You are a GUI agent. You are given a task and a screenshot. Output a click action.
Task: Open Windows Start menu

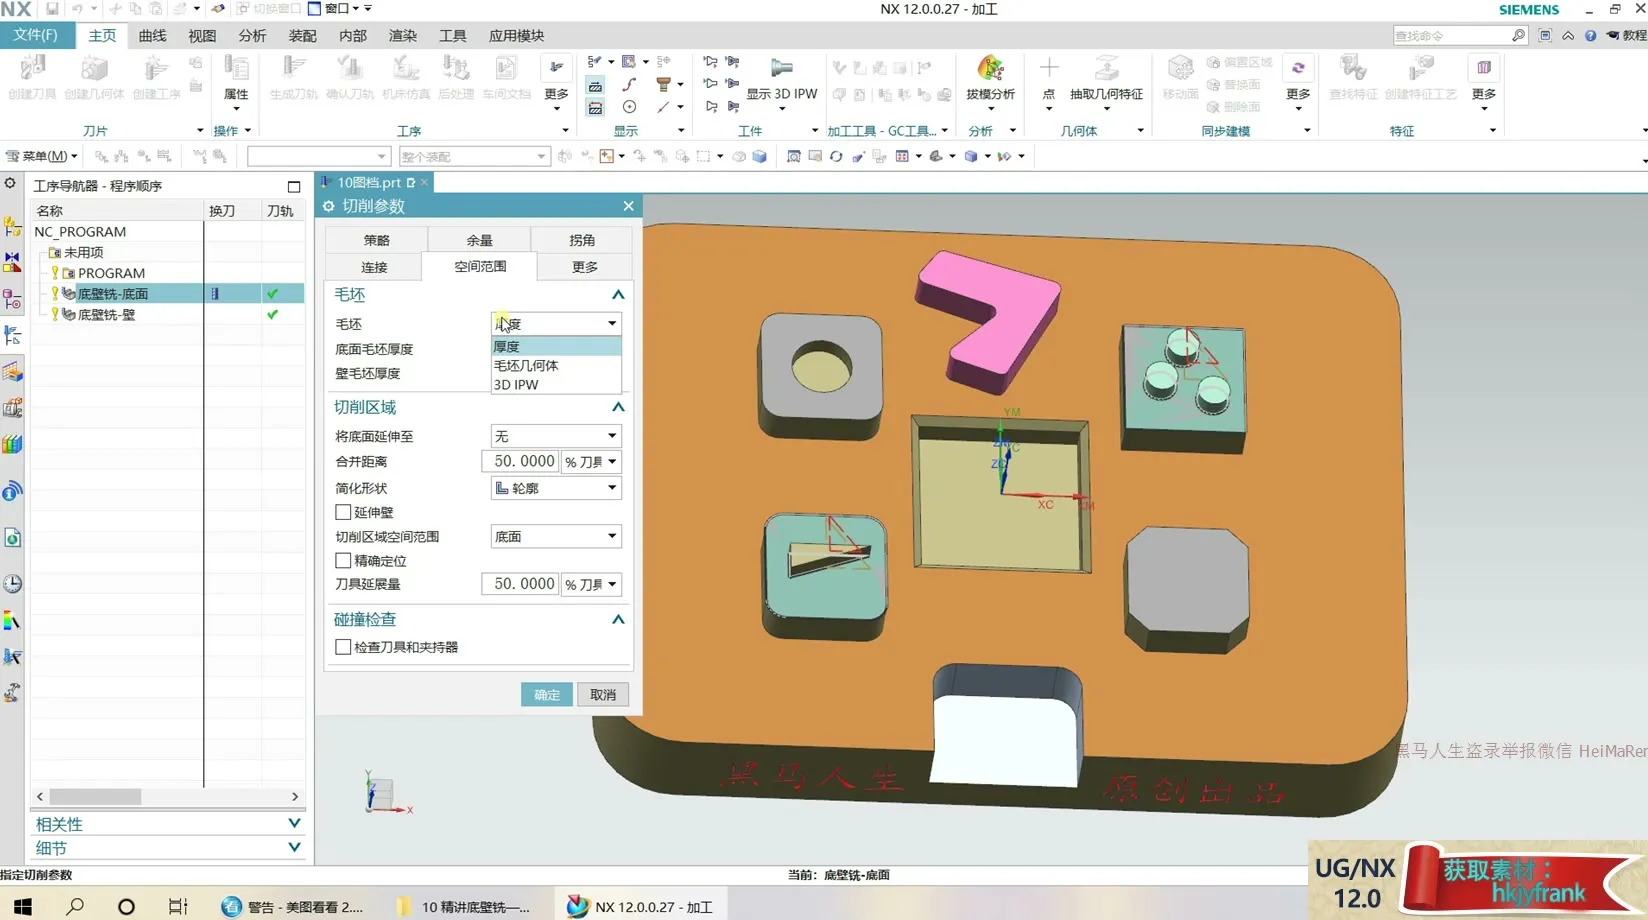[x=22, y=906]
